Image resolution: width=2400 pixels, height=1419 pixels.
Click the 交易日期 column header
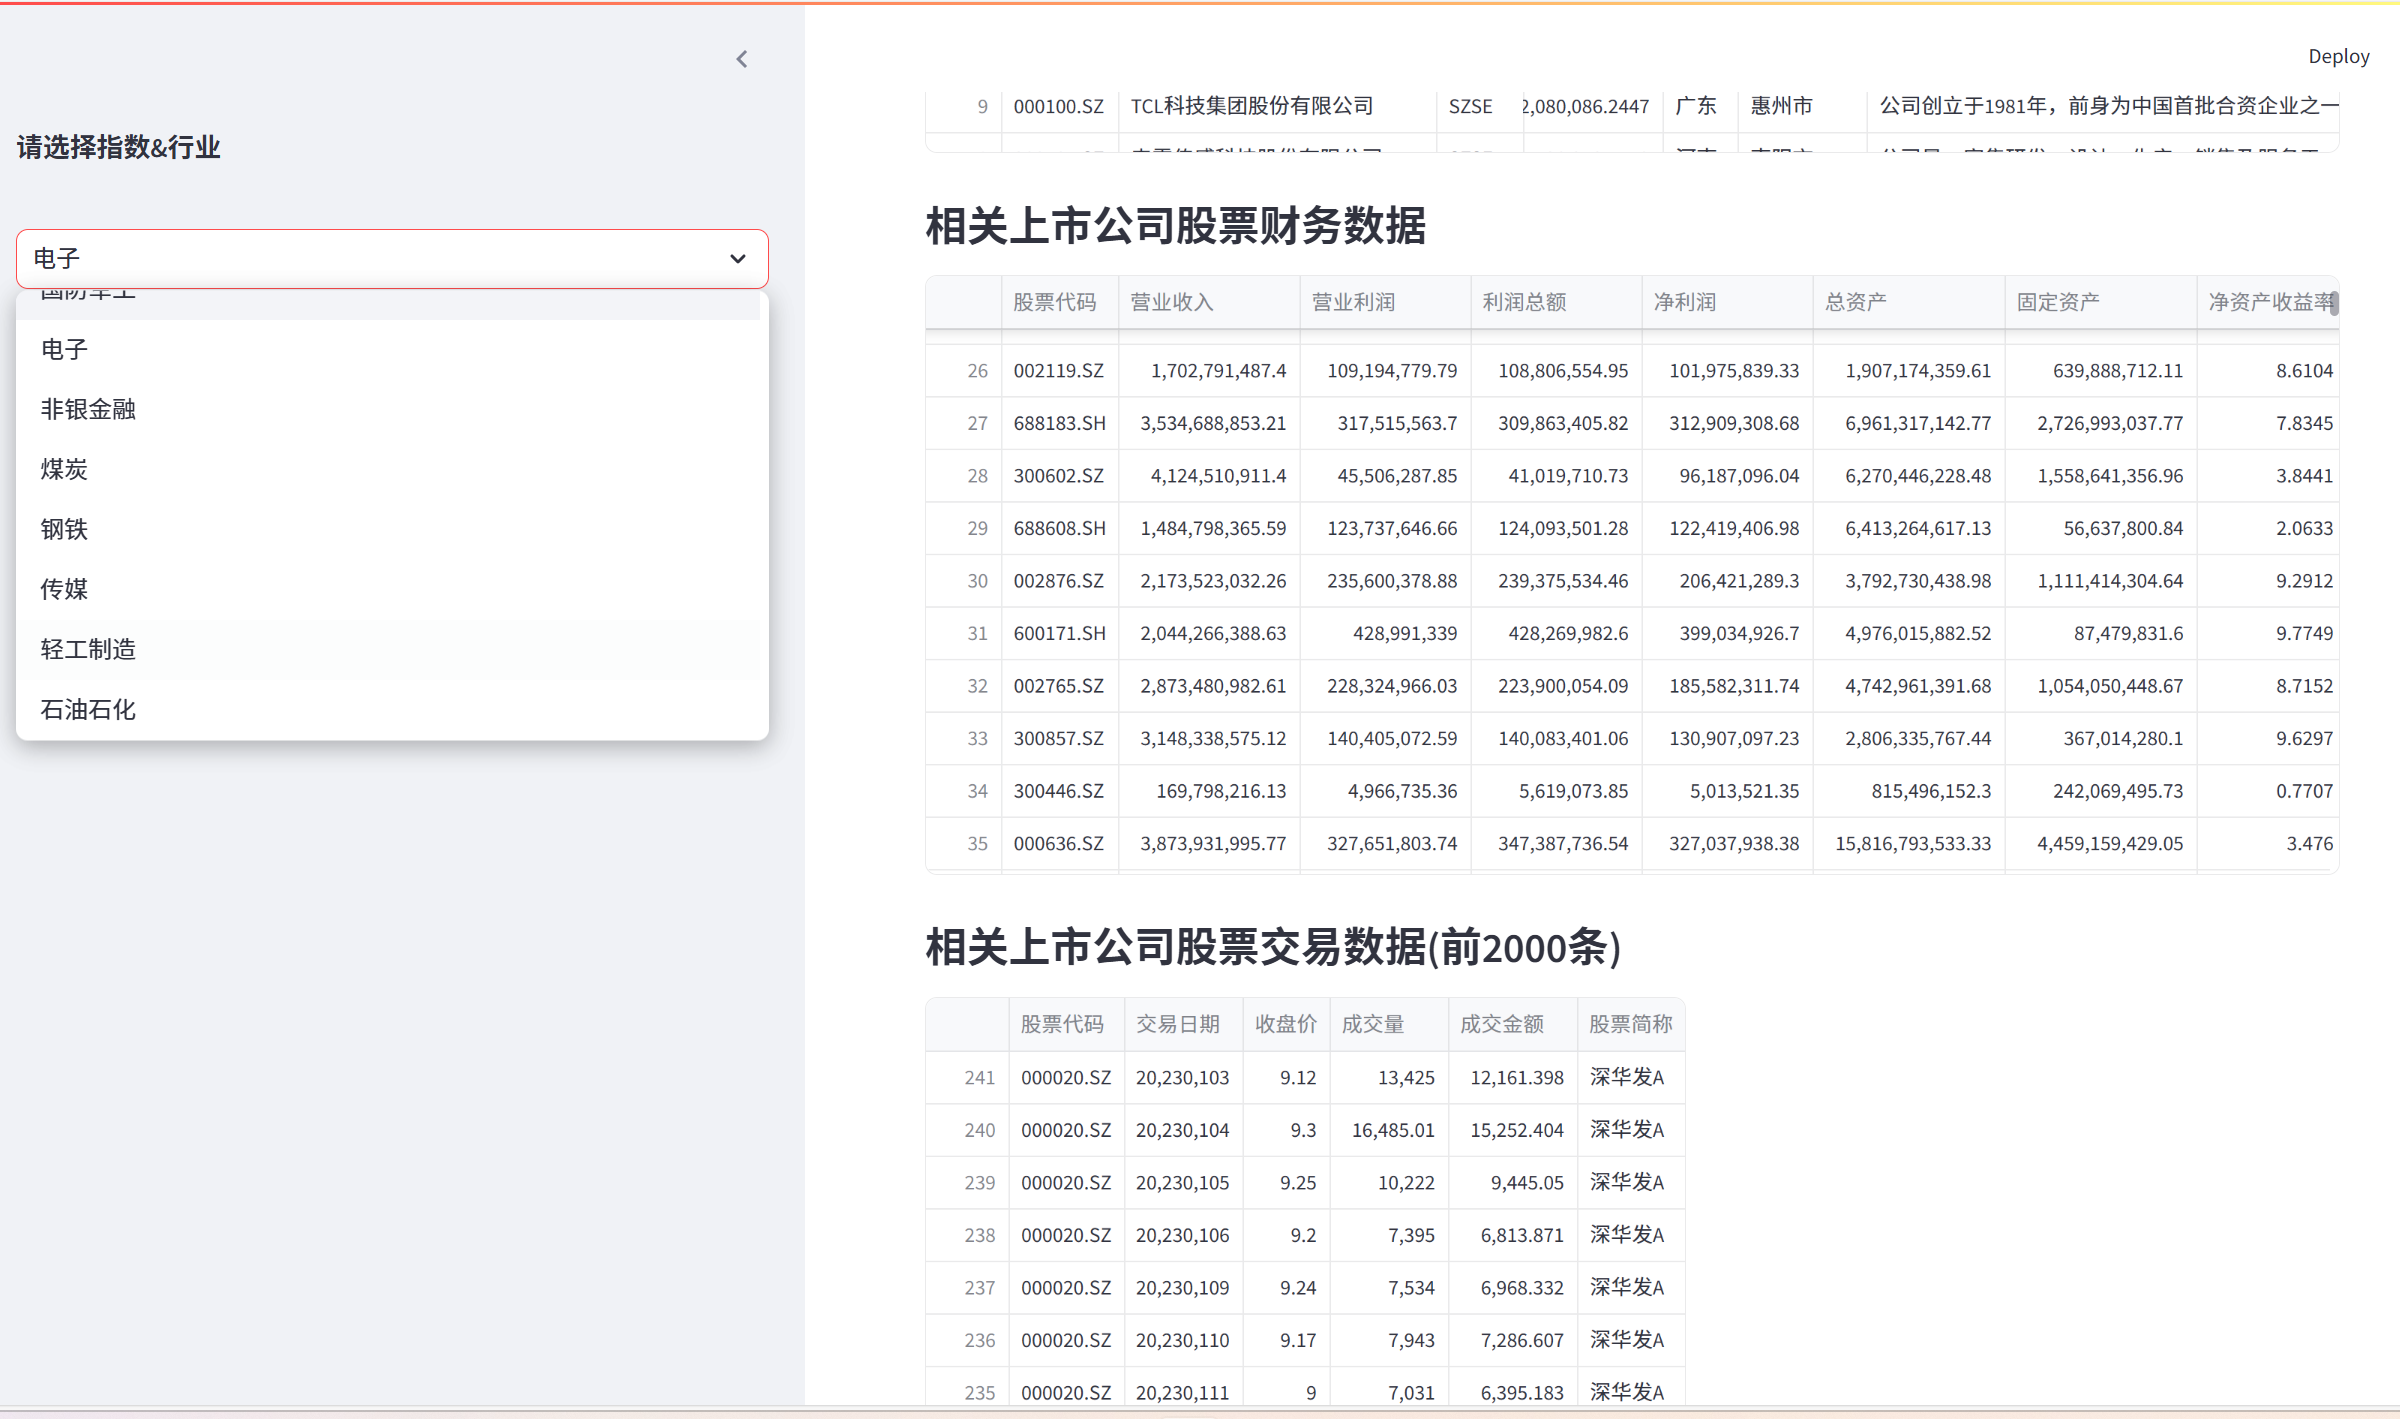[1177, 1024]
